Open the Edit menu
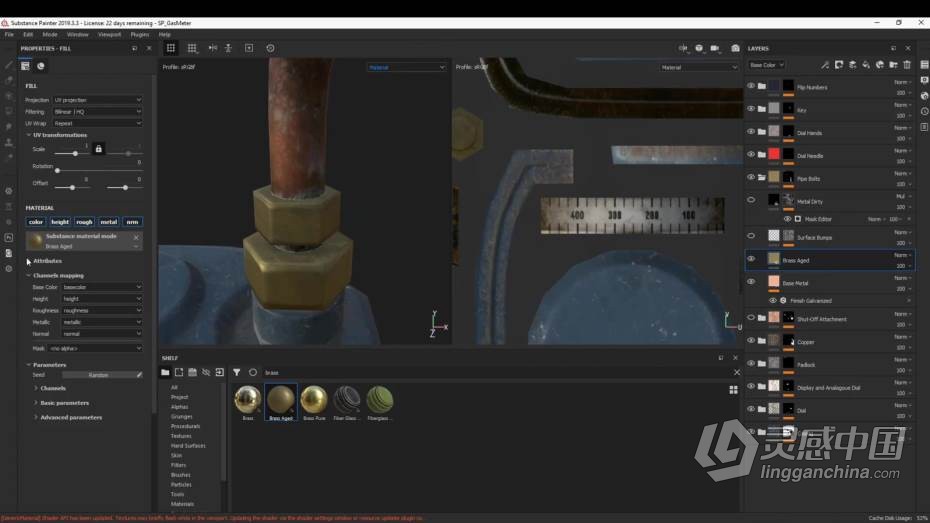 tap(28, 34)
